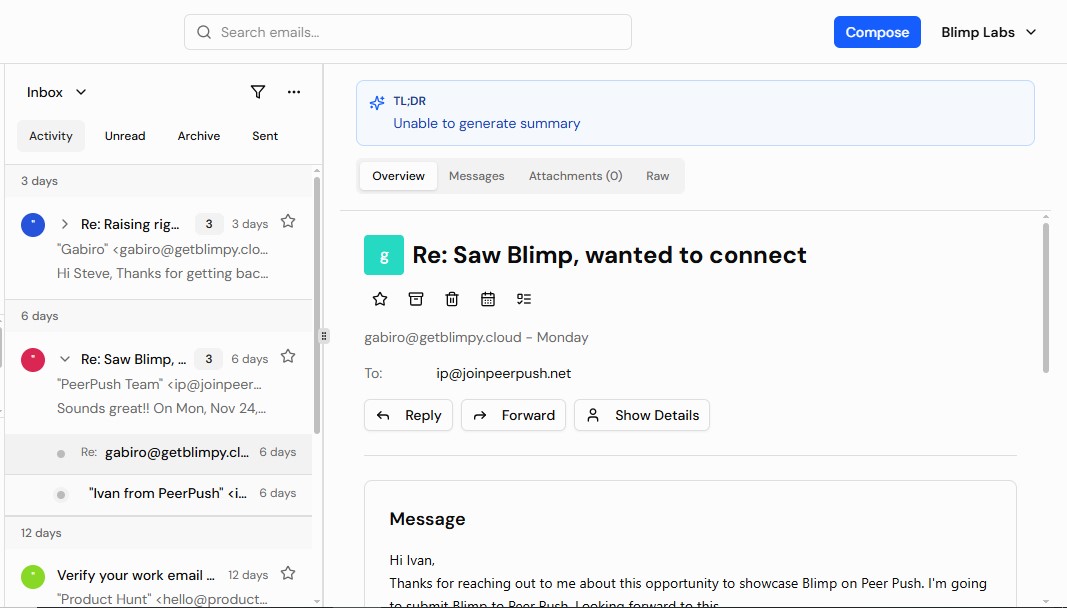The width and height of the screenshot is (1067, 608).
Task: Expand the 'Re: Raising rig…' thread
Action: (x=64, y=223)
